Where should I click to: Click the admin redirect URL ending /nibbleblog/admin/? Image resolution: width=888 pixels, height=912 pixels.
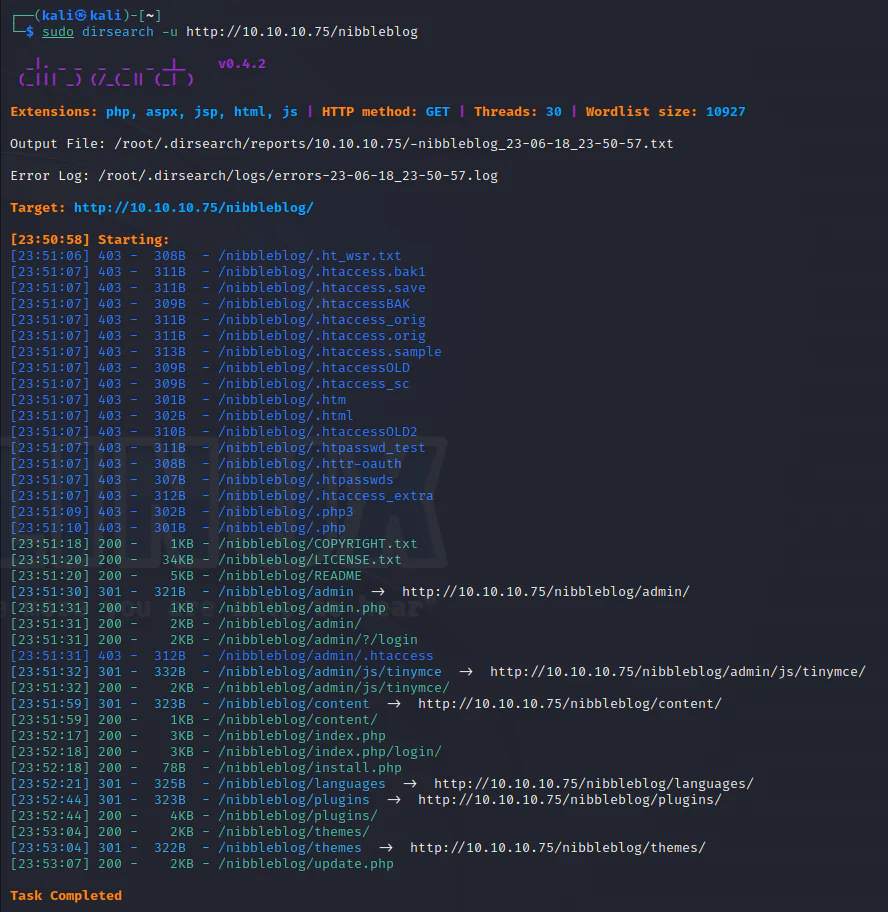[x=545, y=592]
